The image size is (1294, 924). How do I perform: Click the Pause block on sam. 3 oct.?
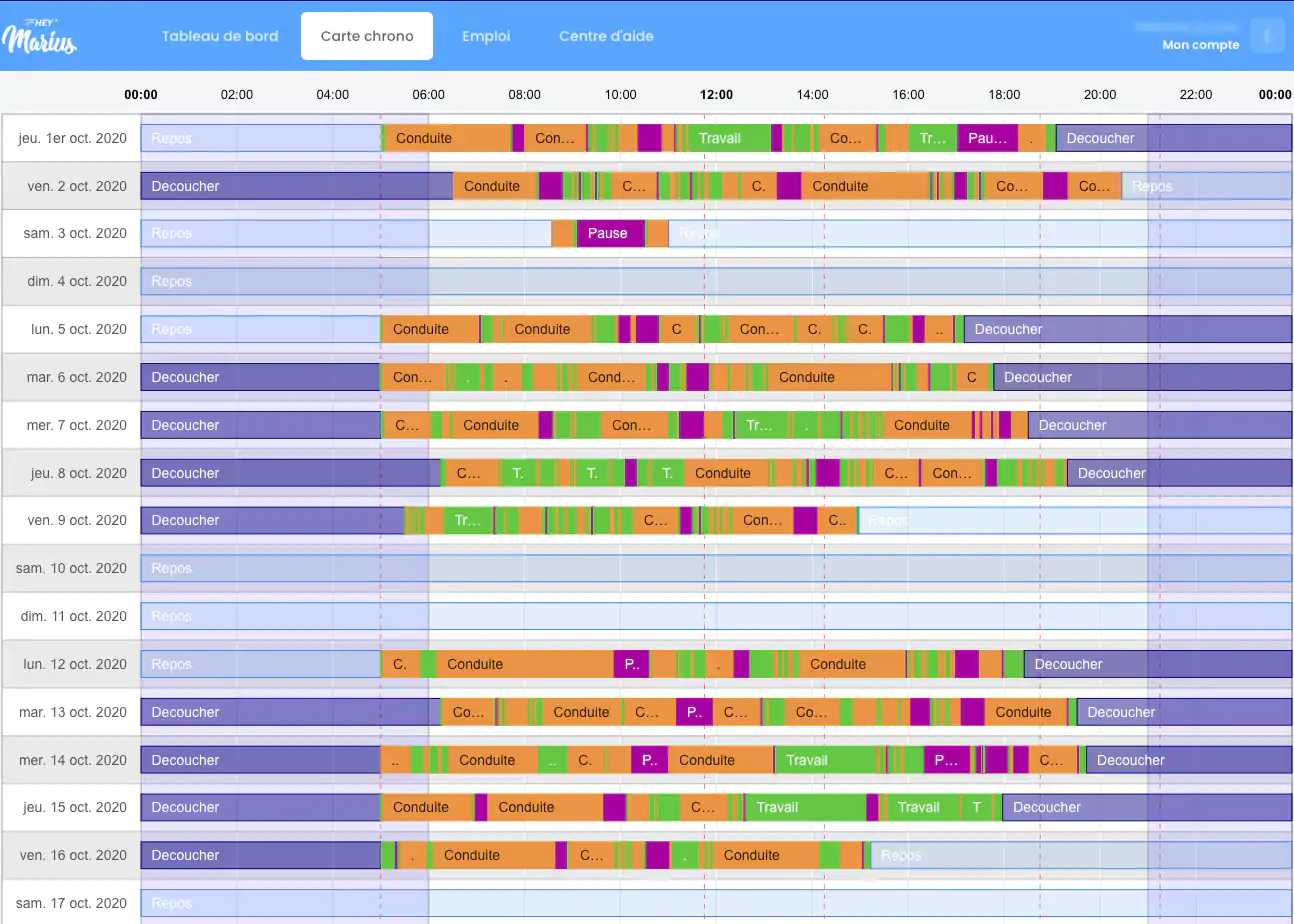pyautogui.click(x=610, y=233)
